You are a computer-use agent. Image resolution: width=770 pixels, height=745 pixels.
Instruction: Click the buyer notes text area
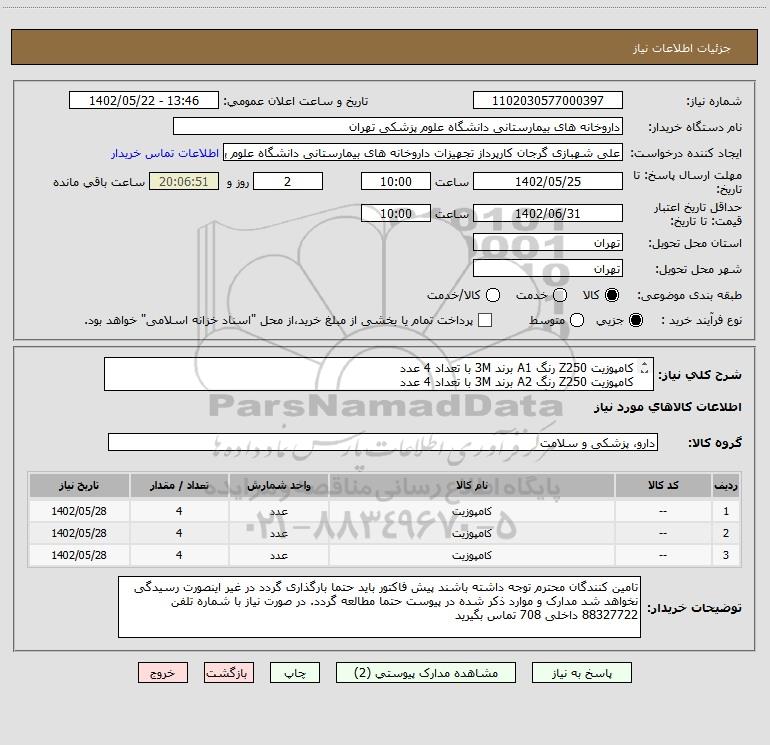(379, 607)
